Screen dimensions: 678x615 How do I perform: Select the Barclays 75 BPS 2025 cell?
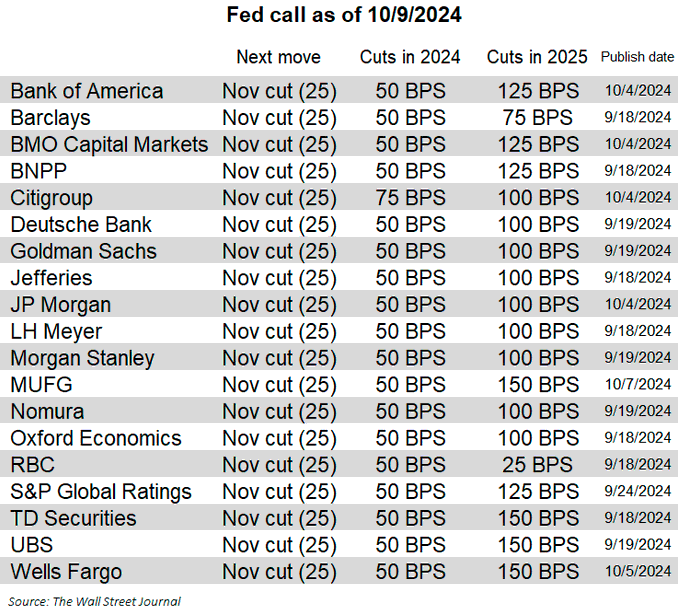(x=537, y=118)
